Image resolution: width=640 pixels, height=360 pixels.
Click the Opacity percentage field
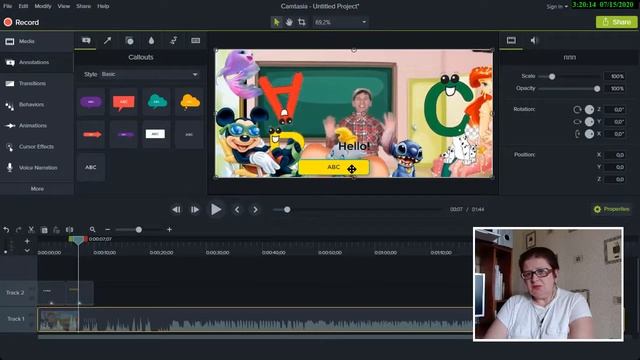pos(614,89)
